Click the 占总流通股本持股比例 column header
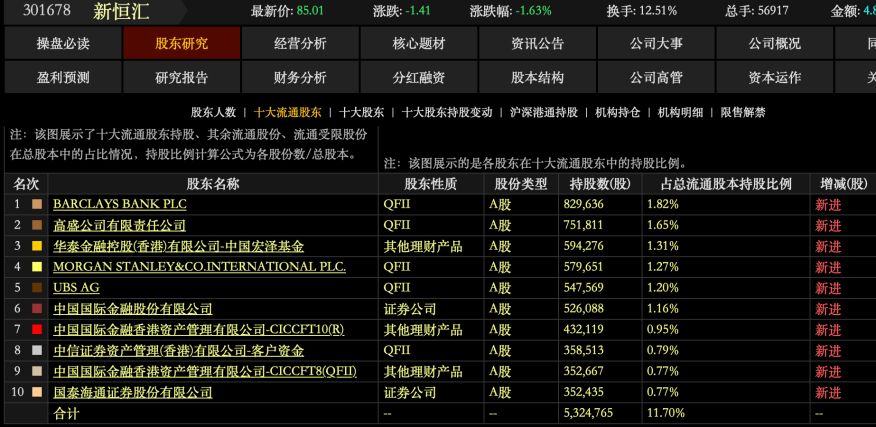The height and width of the screenshot is (427, 876). coord(726,184)
